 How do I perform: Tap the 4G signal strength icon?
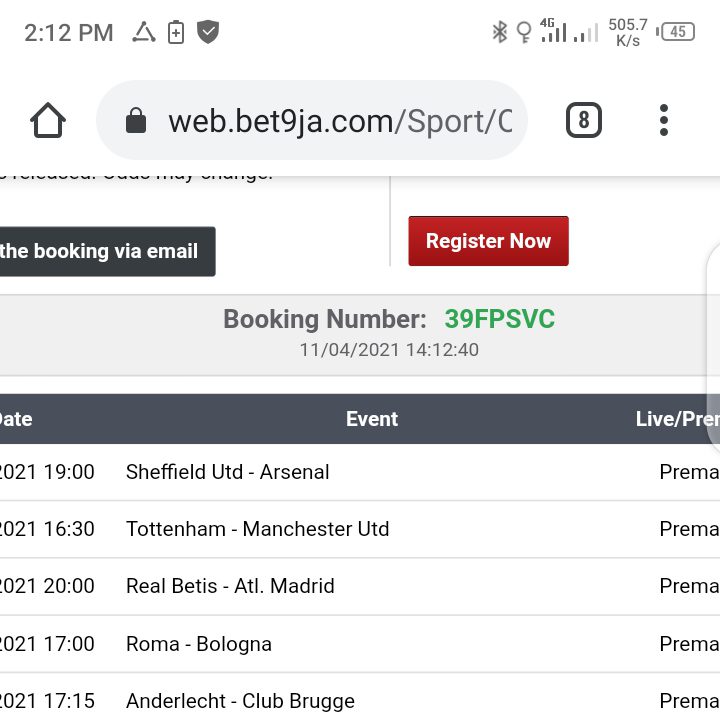point(553,31)
